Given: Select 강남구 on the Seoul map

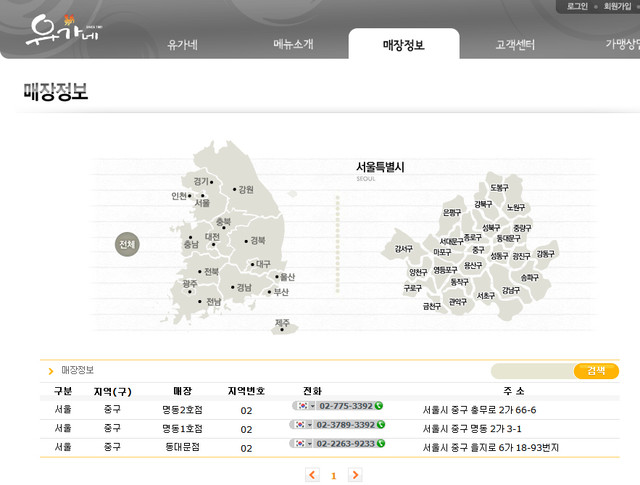Looking at the screenshot, I should coord(511,290).
